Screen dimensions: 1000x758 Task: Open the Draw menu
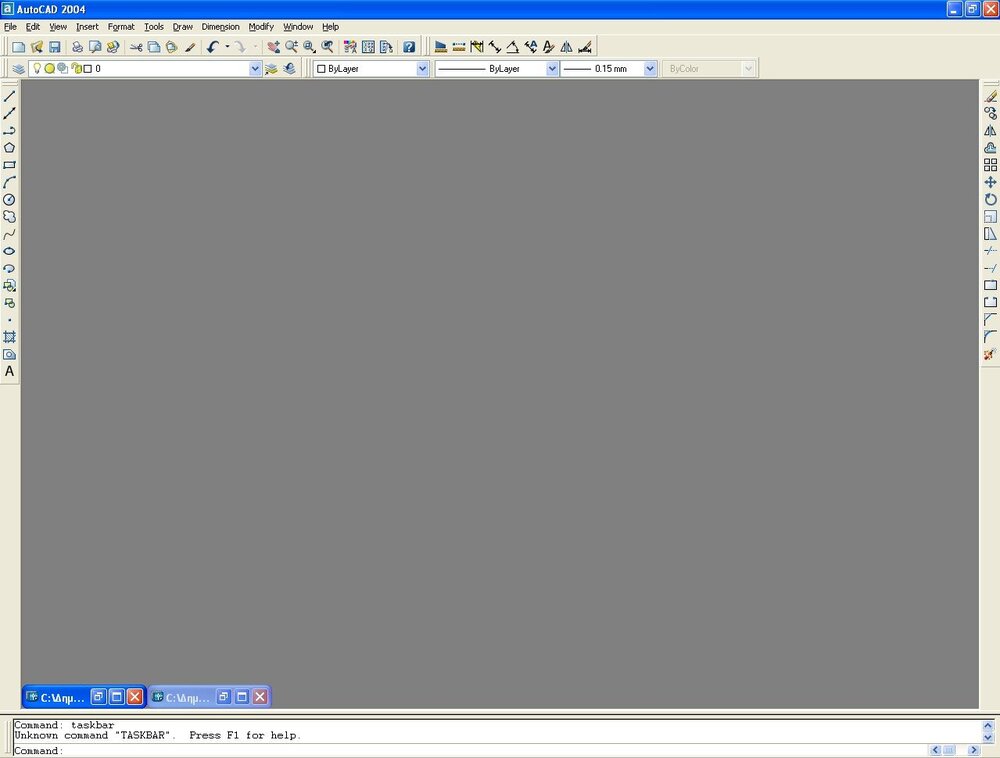tap(182, 27)
